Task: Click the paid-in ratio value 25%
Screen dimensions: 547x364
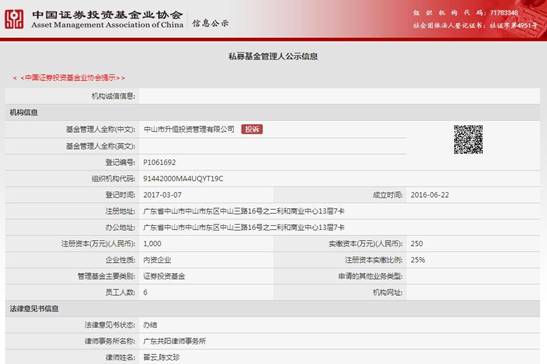Action: [418, 260]
